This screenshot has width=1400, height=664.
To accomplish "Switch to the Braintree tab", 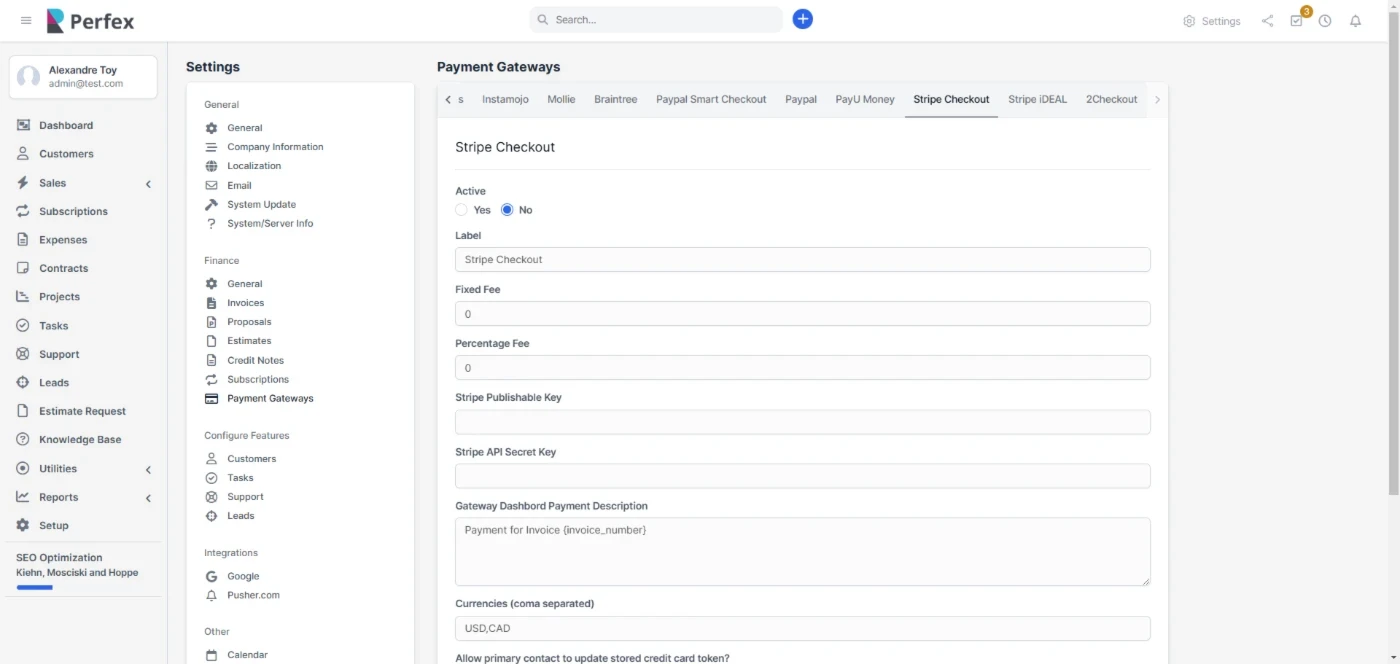I will [615, 100].
